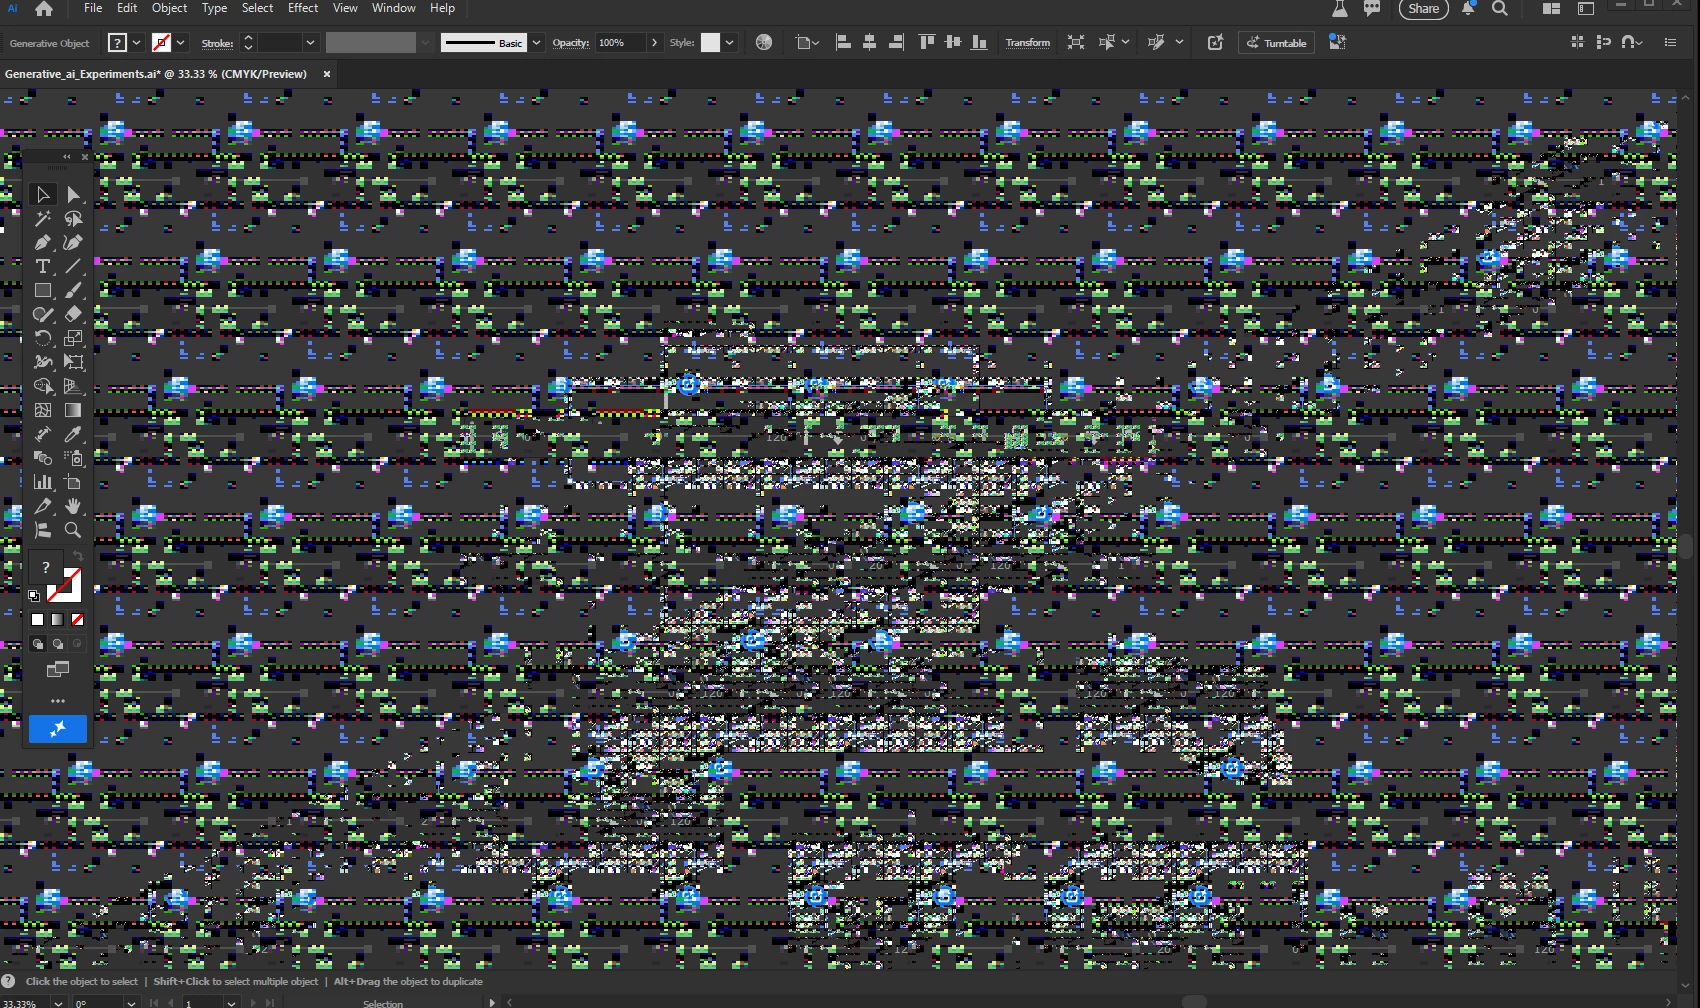This screenshot has height=1008, width=1700.
Task: Select the Shape Builder tool
Action: 42,386
